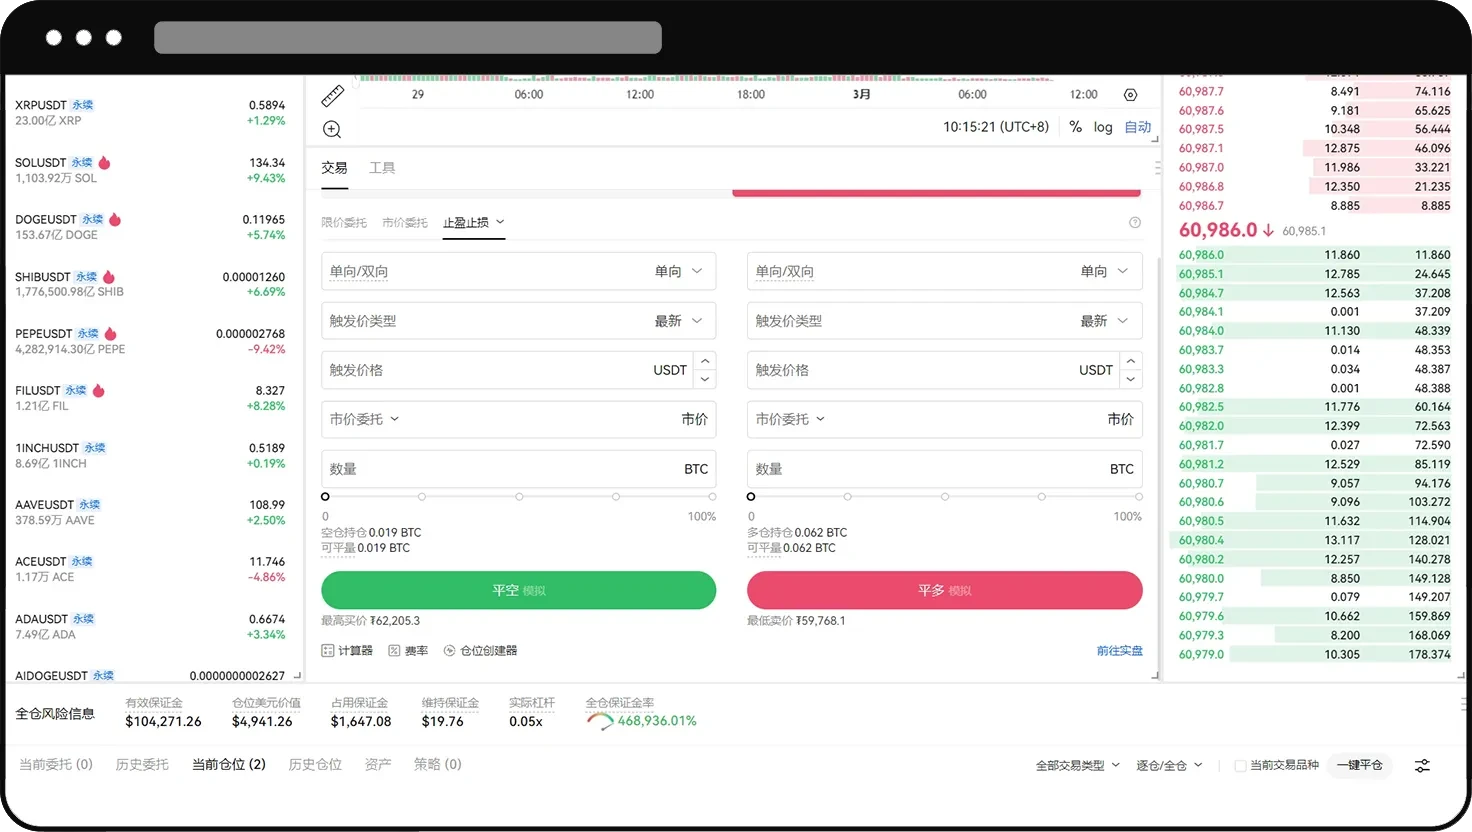Click the red 平多 button
The height and width of the screenshot is (832, 1472).
(944, 590)
